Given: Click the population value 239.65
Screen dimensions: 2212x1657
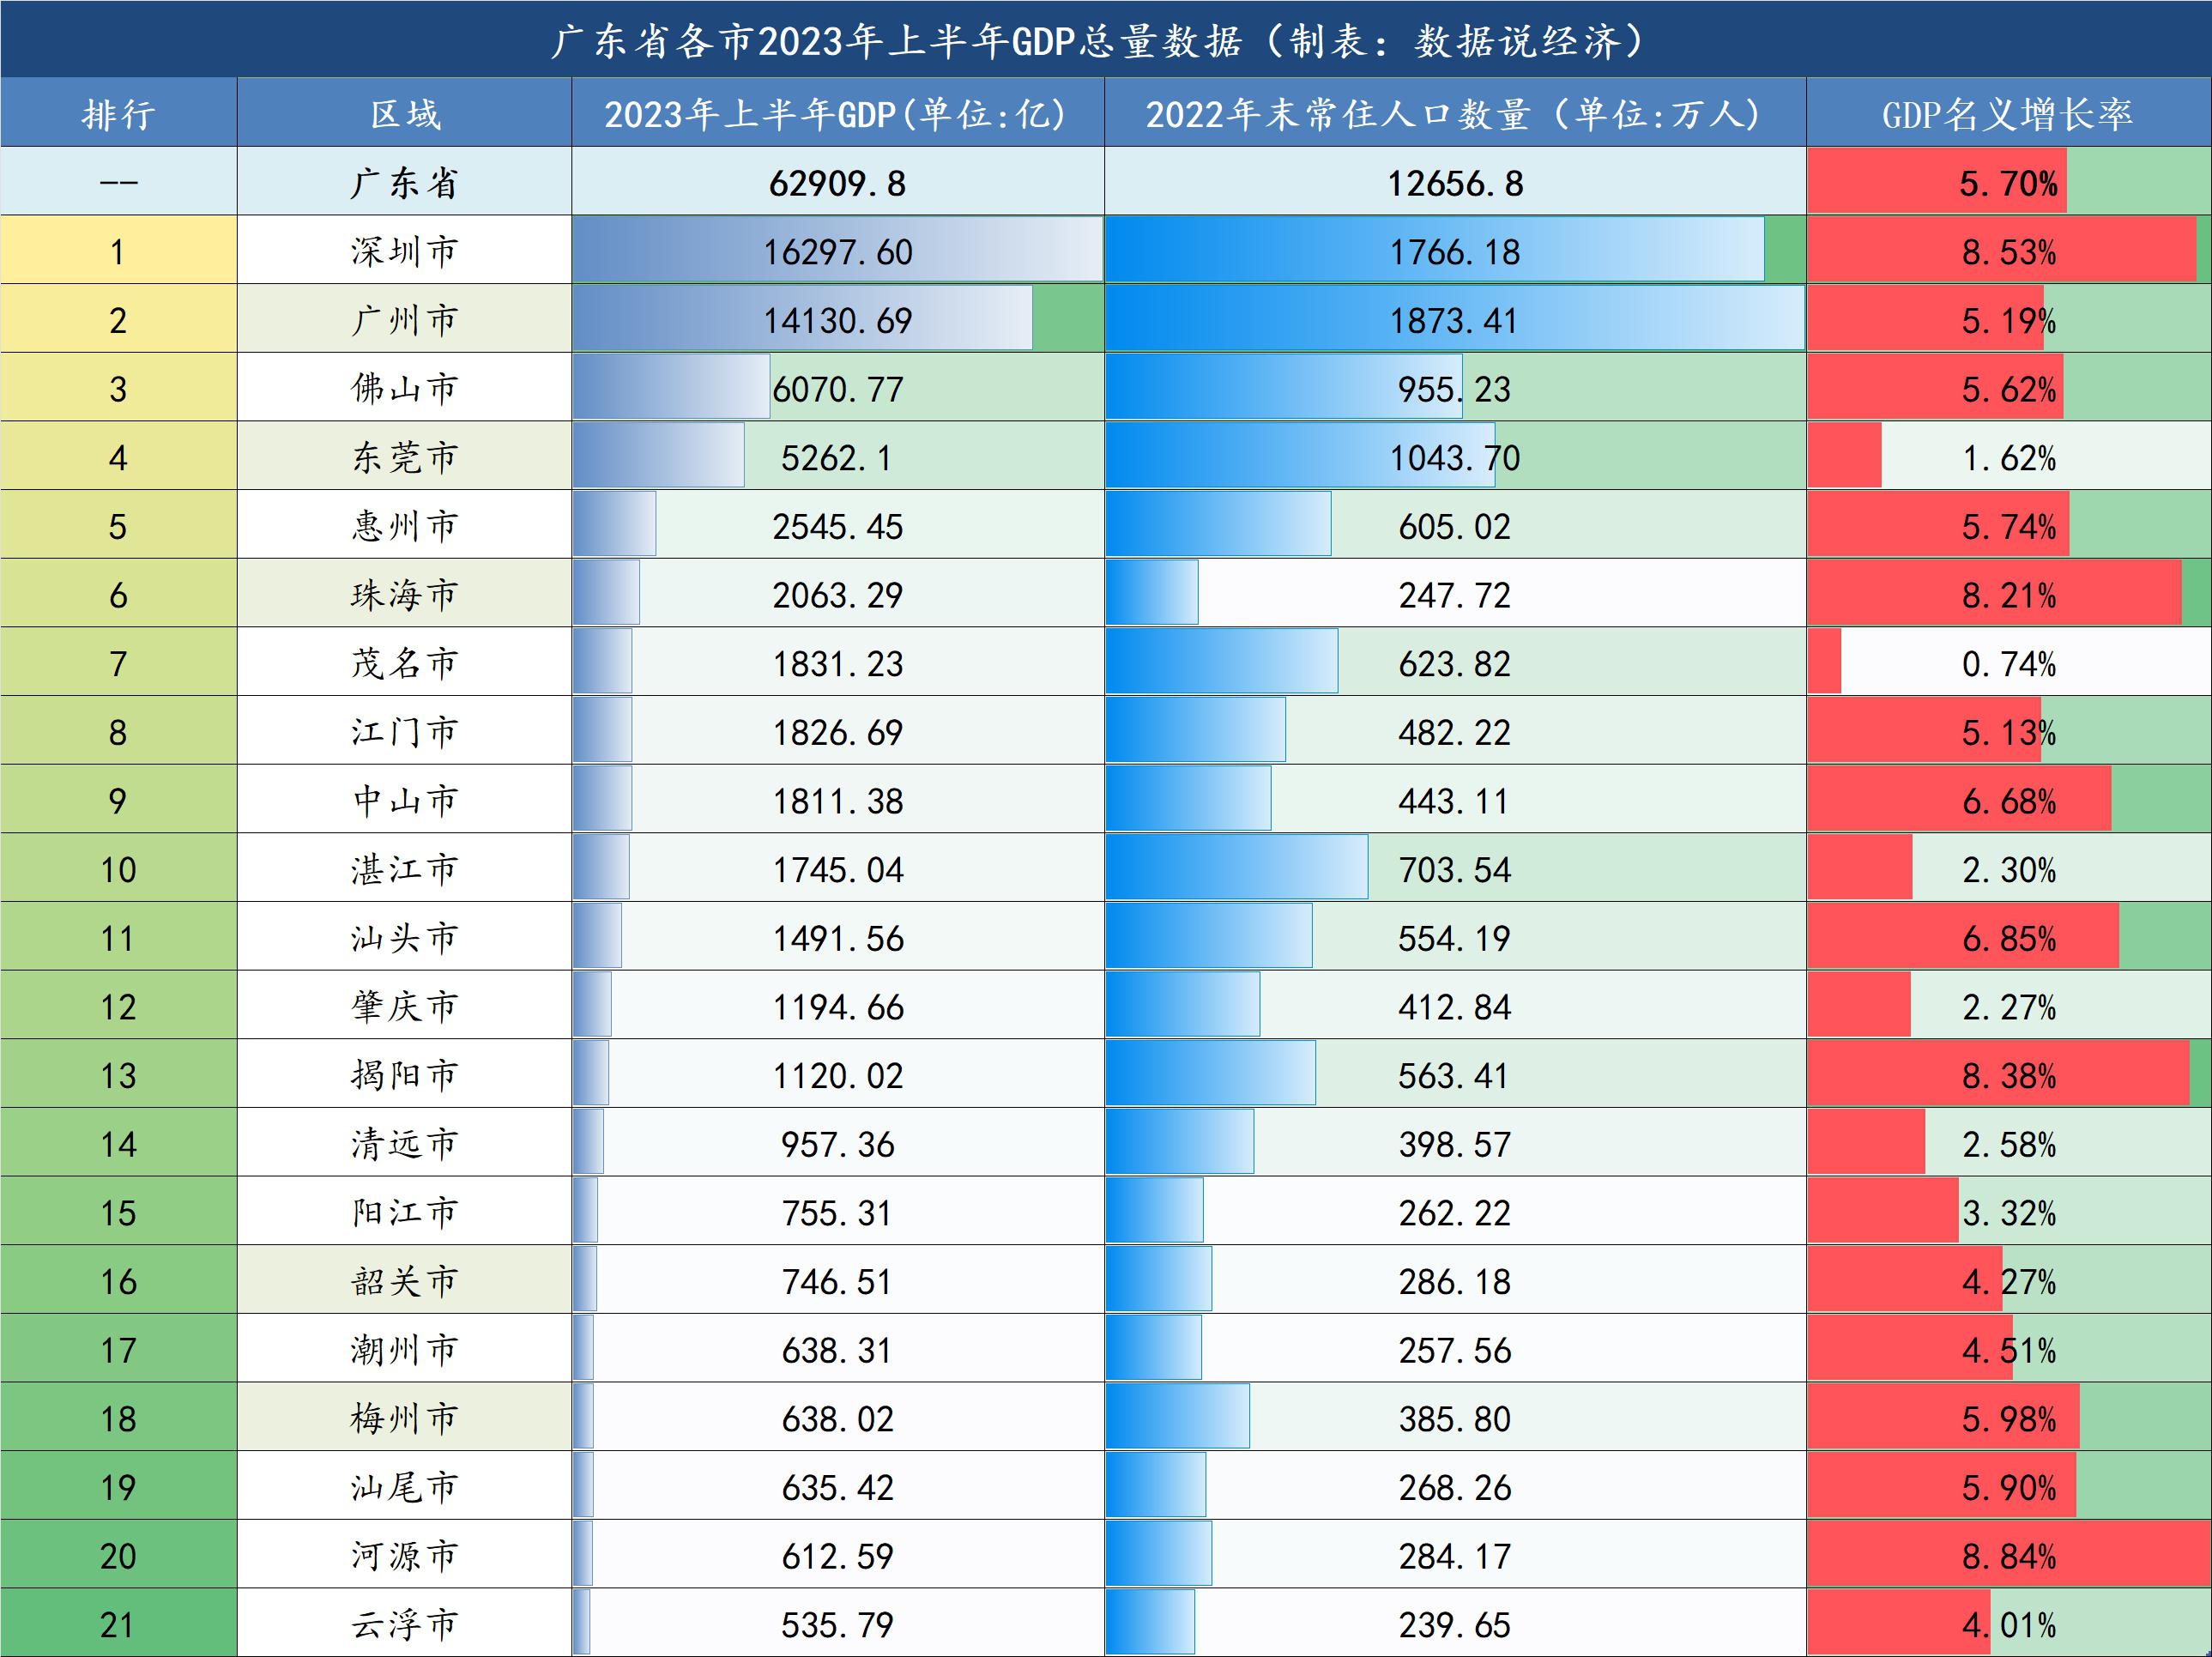Looking at the screenshot, I should pos(1455,1625).
